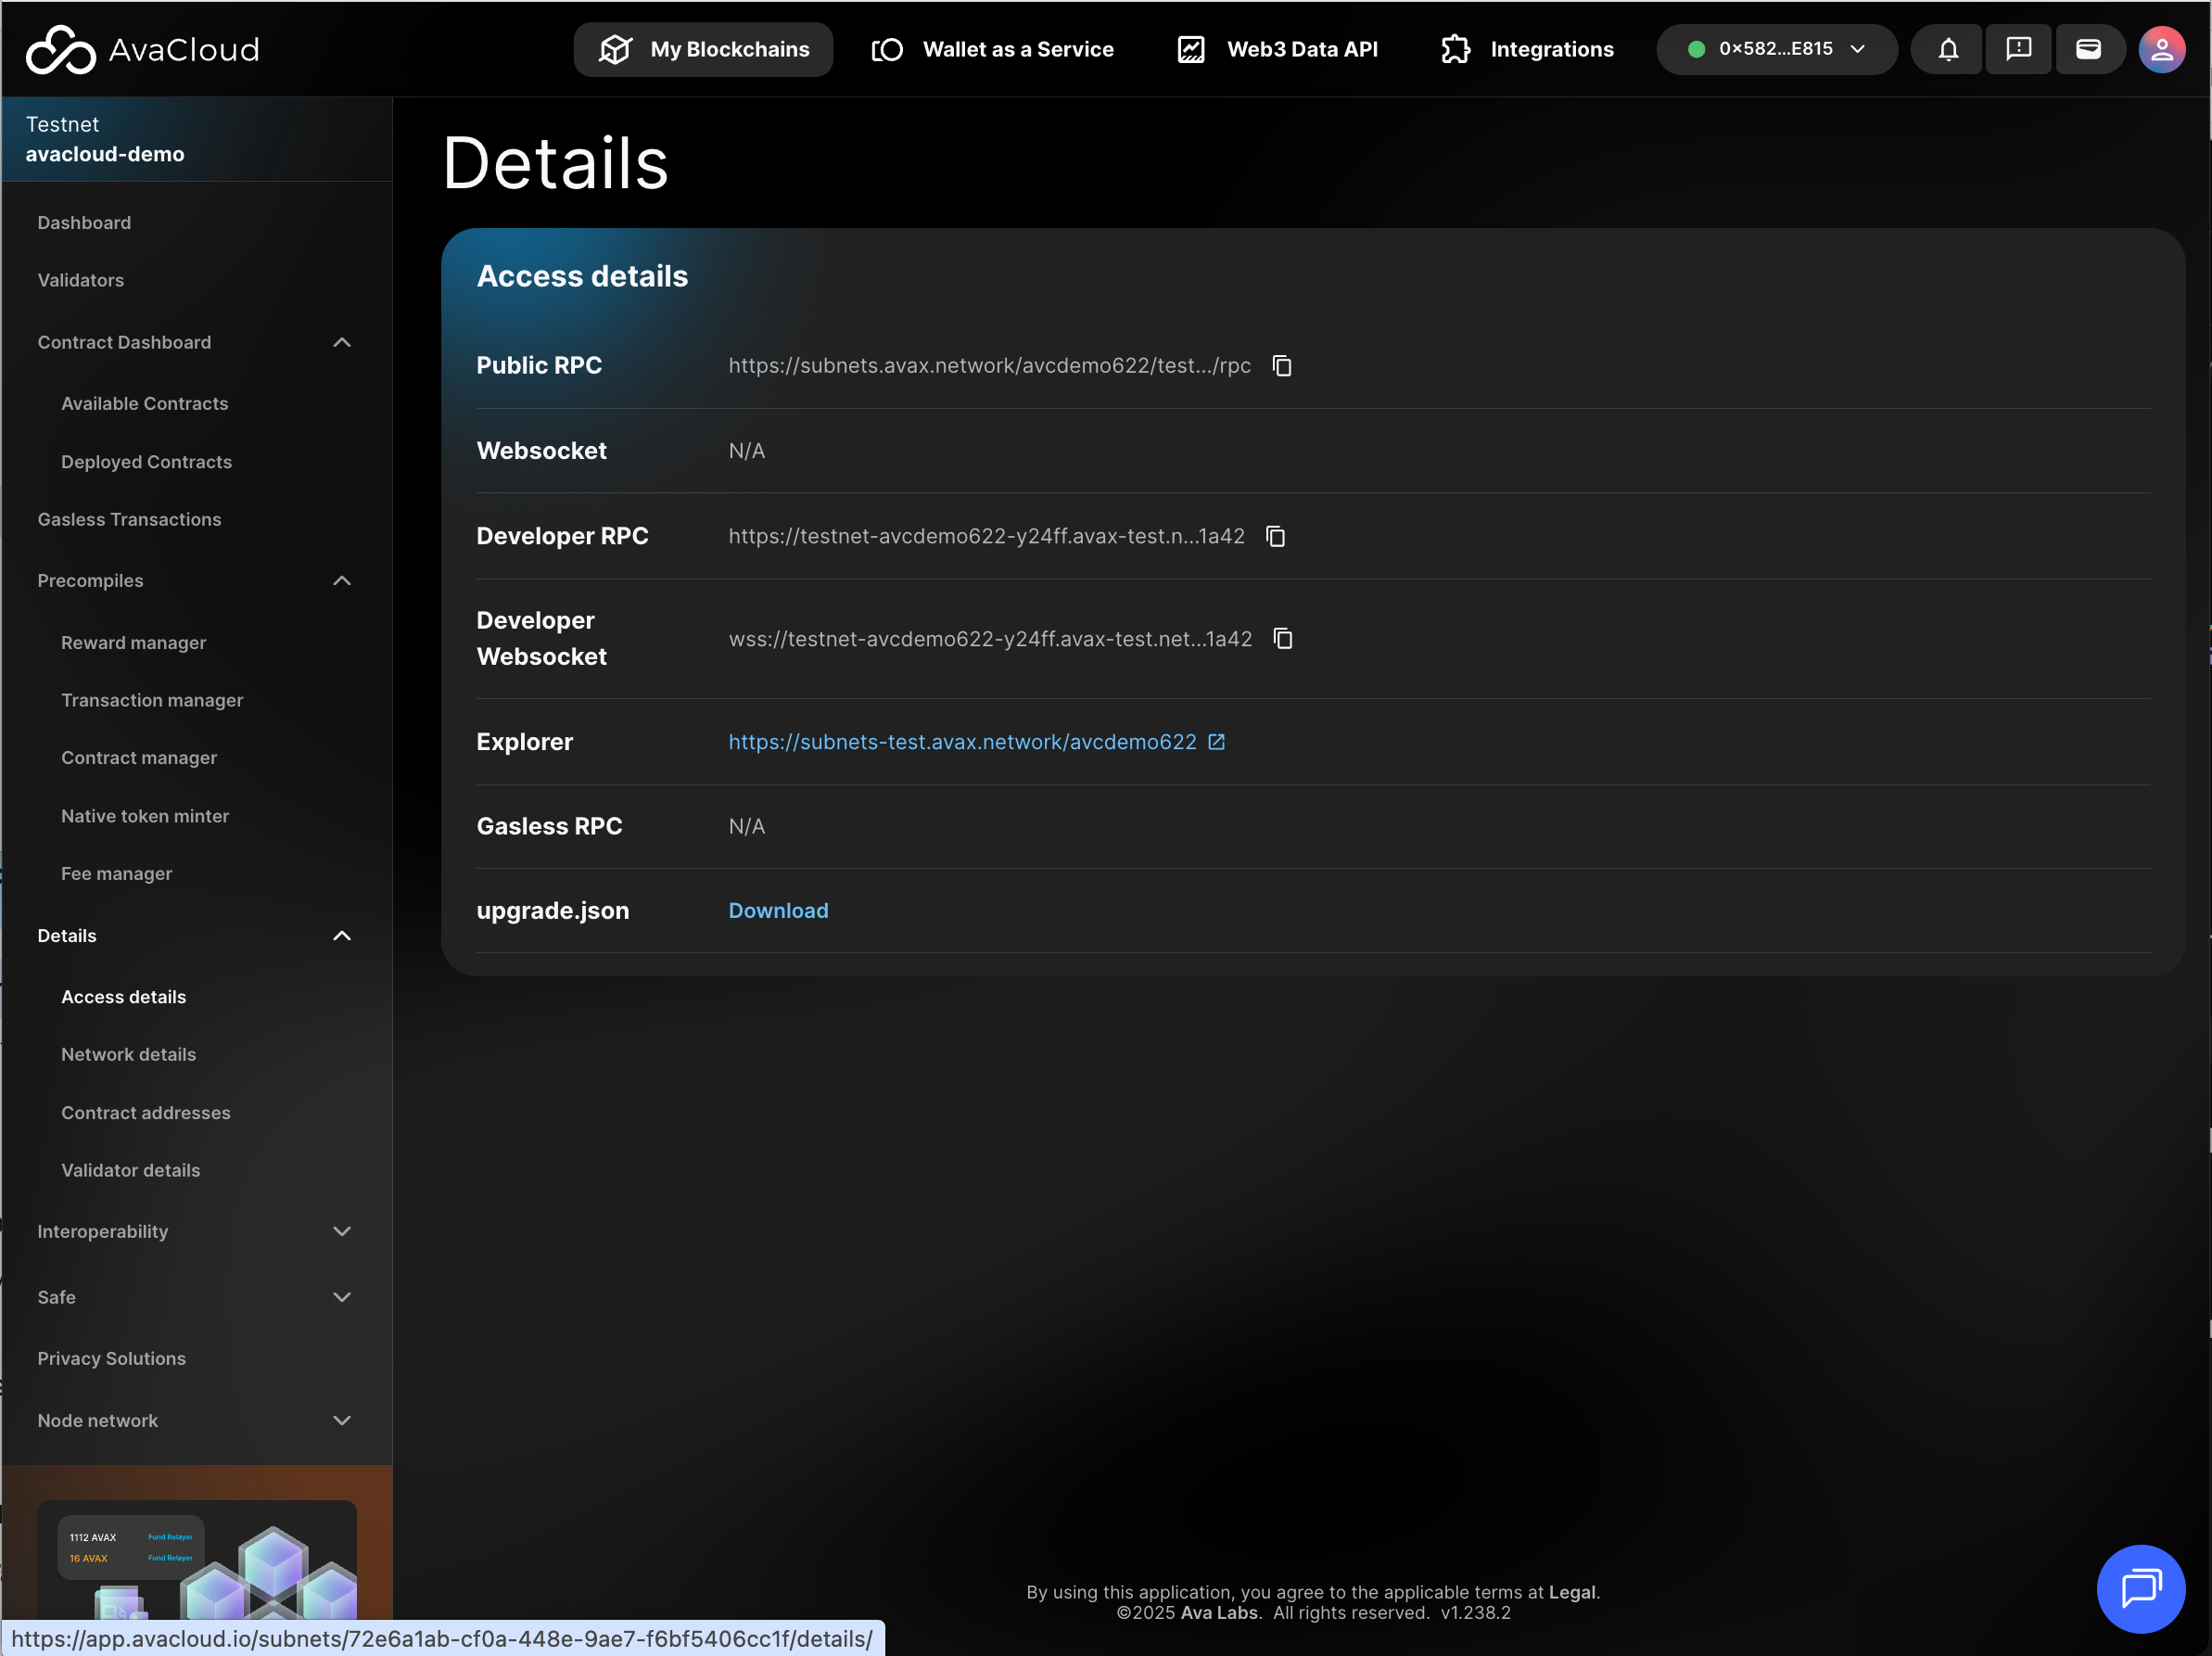The height and width of the screenshot is (1656, 2212).
Task: Collapse the Precompiles section
Action: coord(341,581)
